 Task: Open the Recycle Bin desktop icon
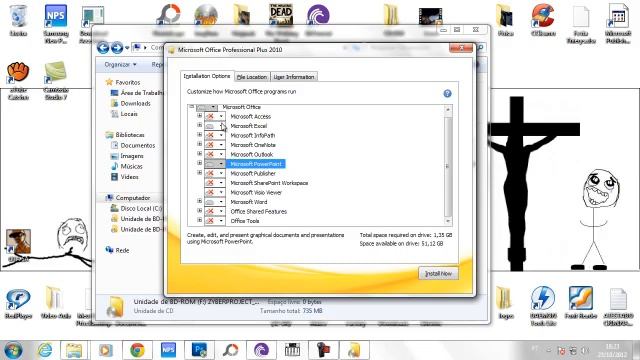coord(18,20)
